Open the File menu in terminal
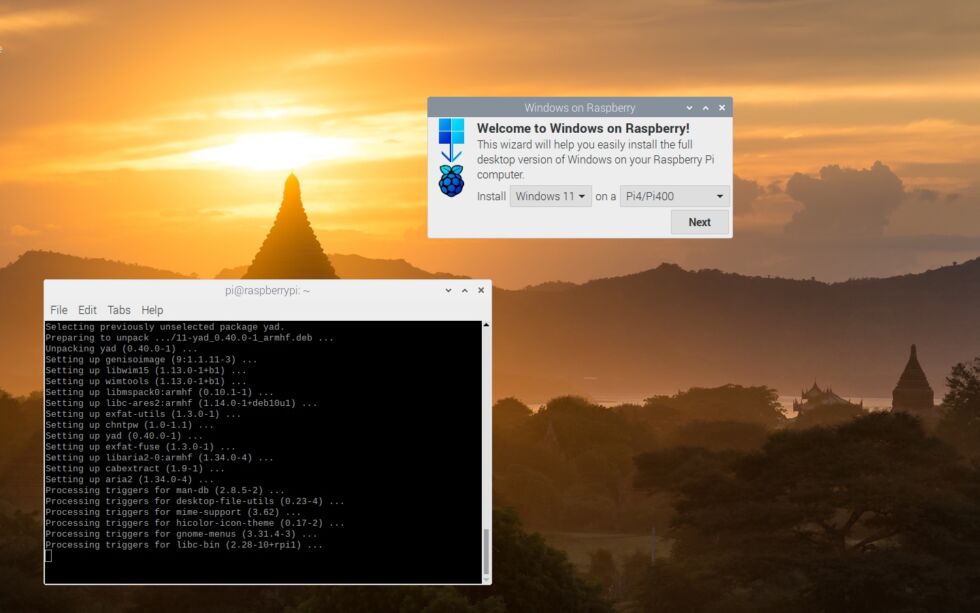The width and height of the screenshot is (980, 613). coord(59,310)
